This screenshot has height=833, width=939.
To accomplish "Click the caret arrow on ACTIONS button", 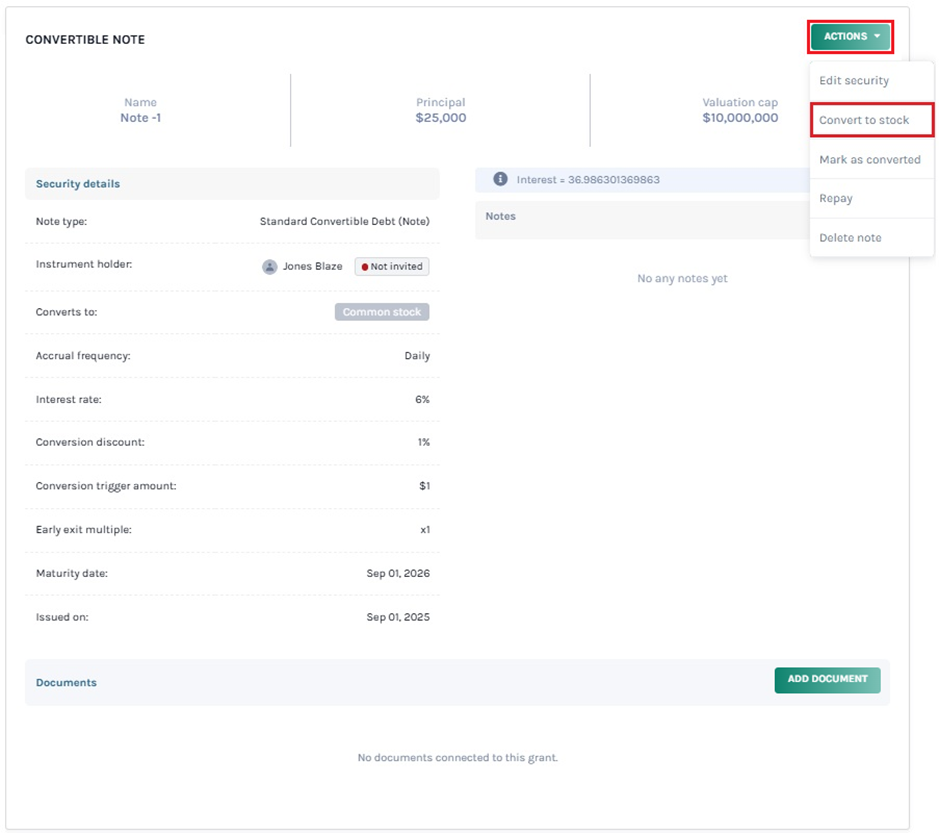I will 877,37.
